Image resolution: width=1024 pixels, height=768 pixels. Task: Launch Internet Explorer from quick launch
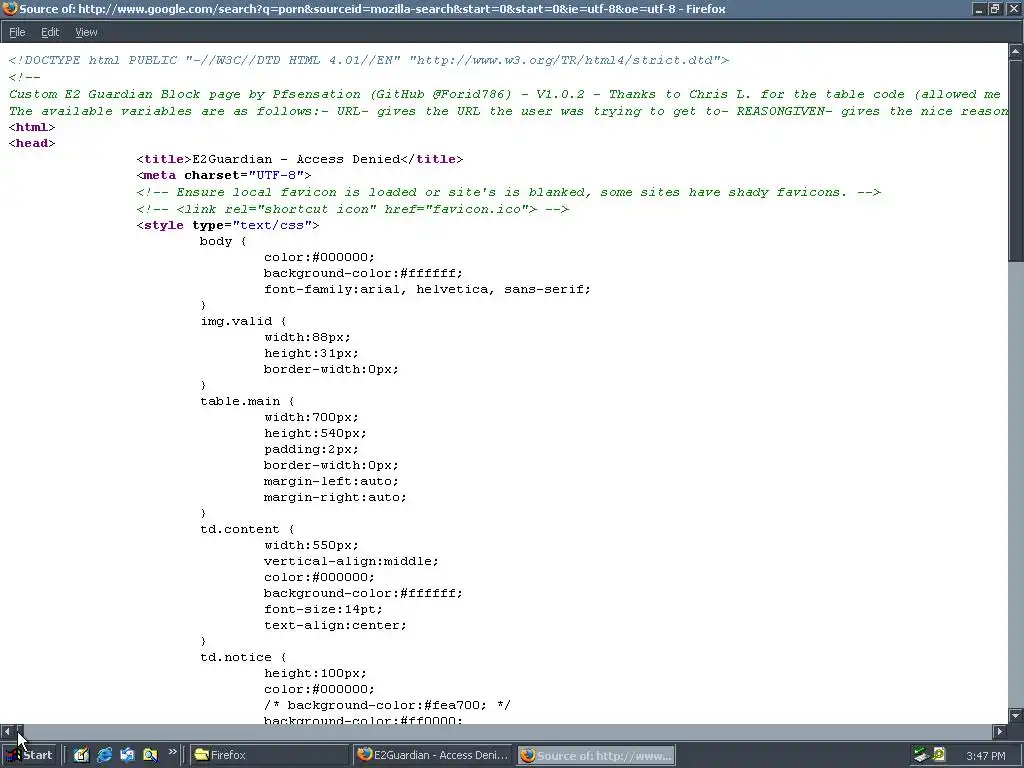coord(104,755)
